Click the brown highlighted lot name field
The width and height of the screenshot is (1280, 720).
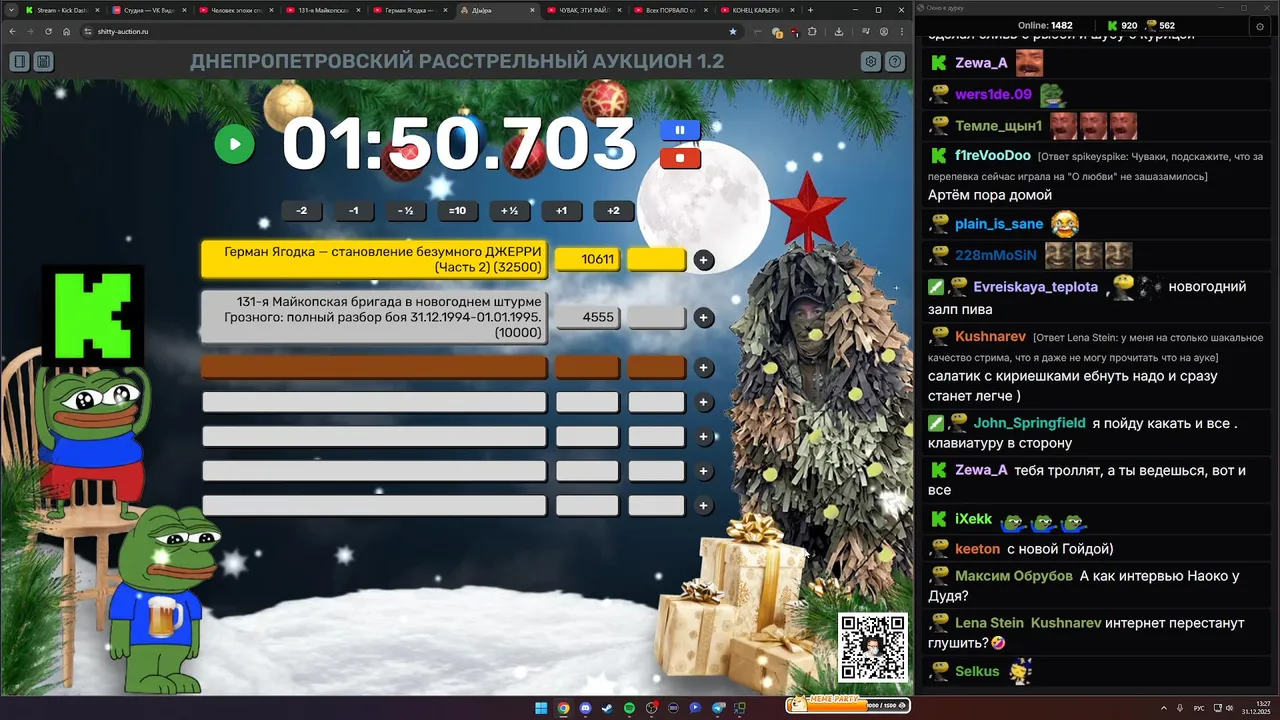pyautogui.click(x=374, y=367)
